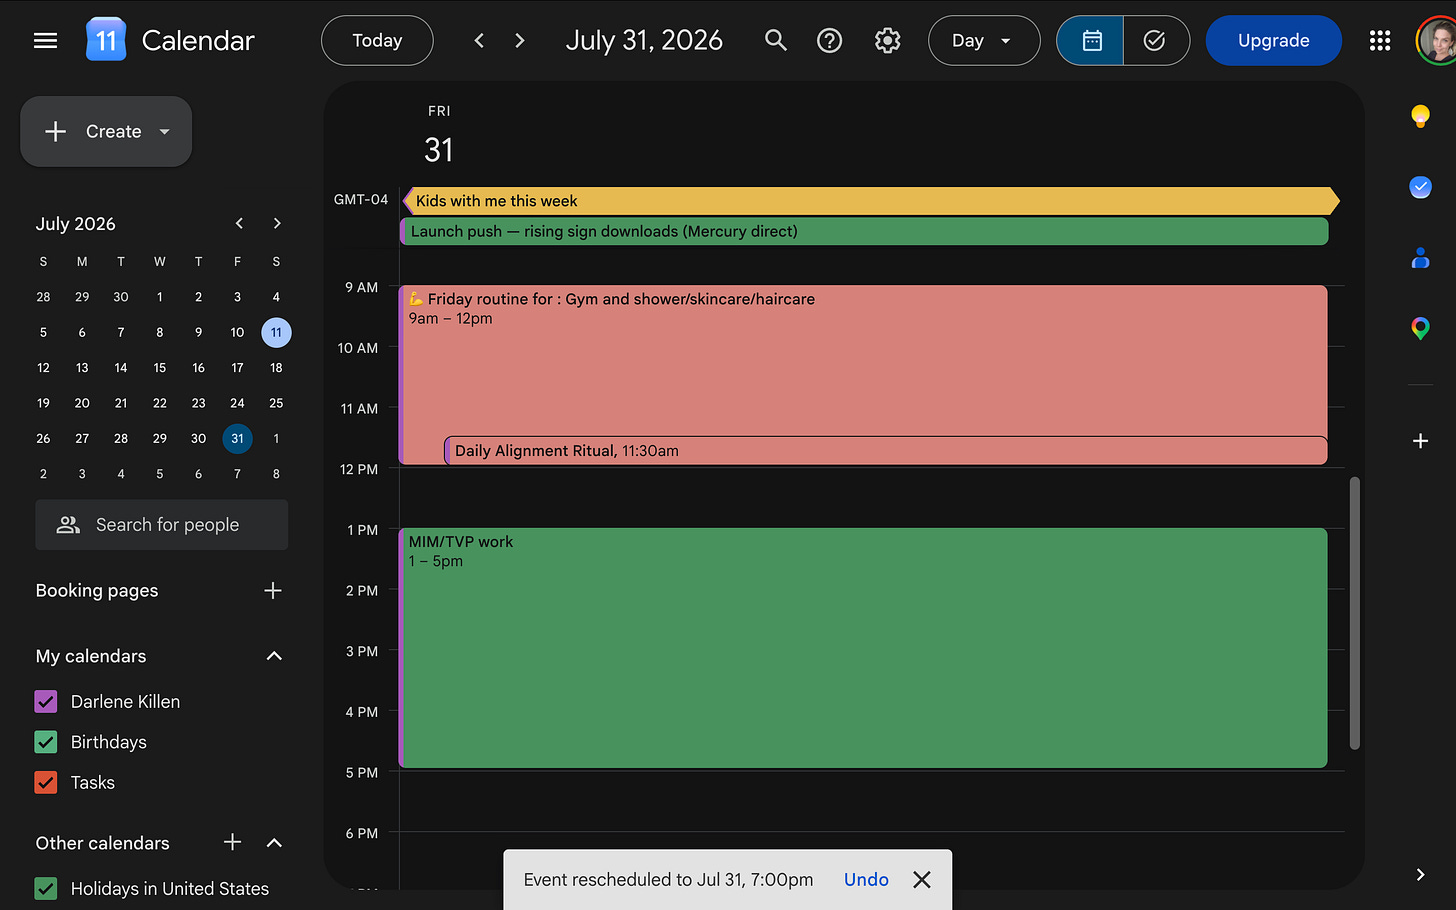Open the search magnifier icon
This screenshot has width=1456, height=910.
[776, 41]
